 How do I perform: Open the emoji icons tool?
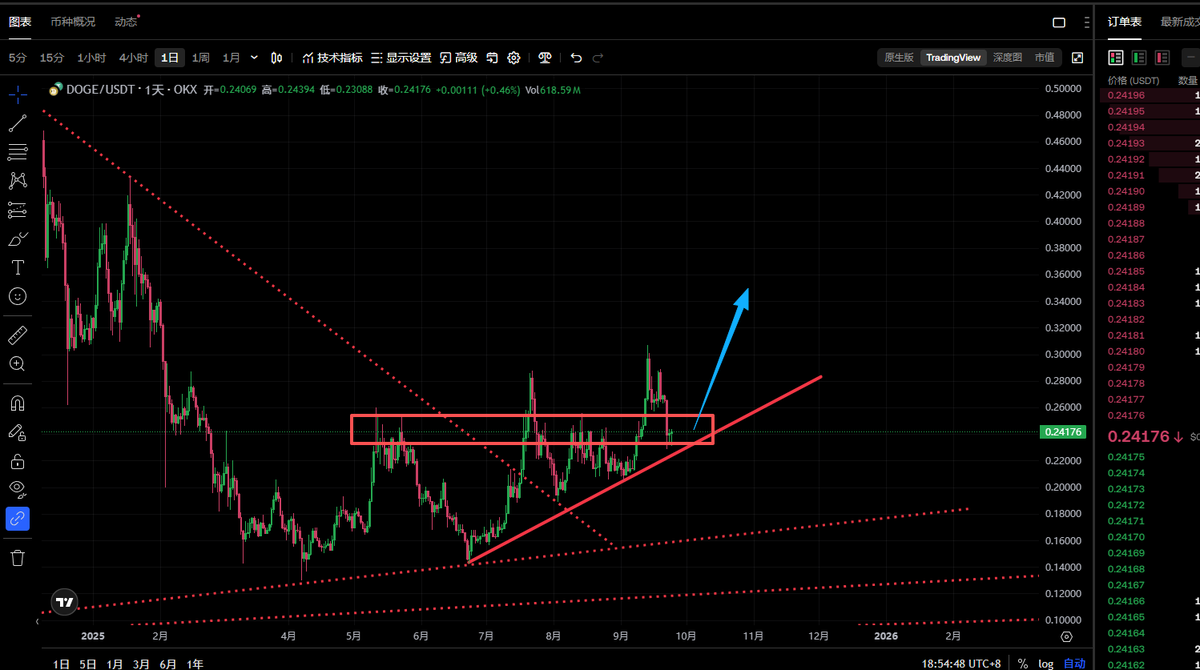click(18, 296)
